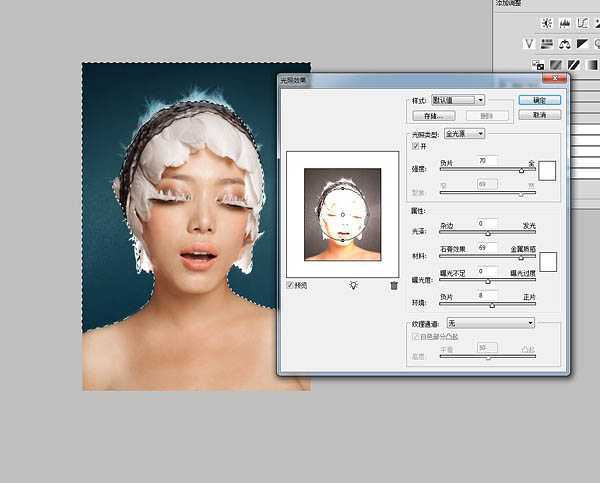Image resolution: width=600 pixels, height=483 pixels.
Task: Add a Black & White adjustment from the Adjustments panel
Action: pos(582,44)
